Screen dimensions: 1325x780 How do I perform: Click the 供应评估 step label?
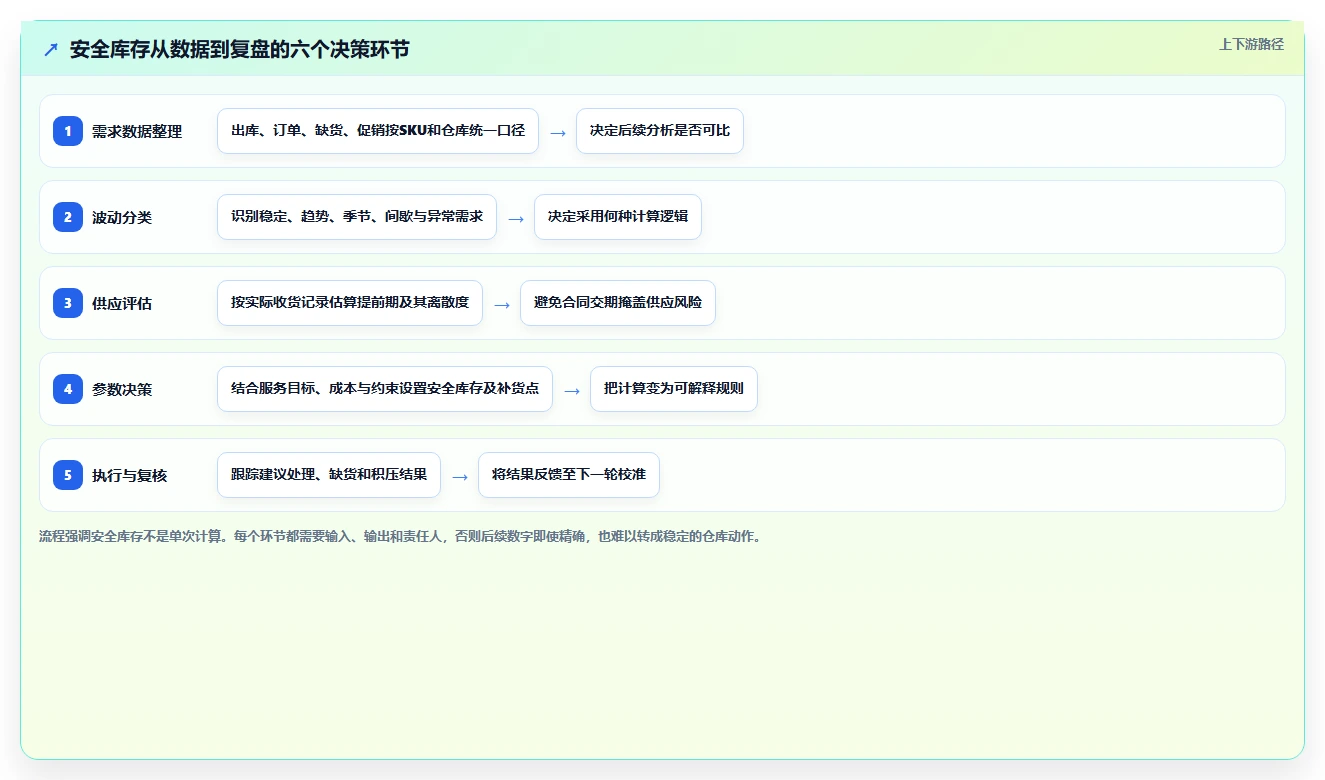click(x=122, y=303)
